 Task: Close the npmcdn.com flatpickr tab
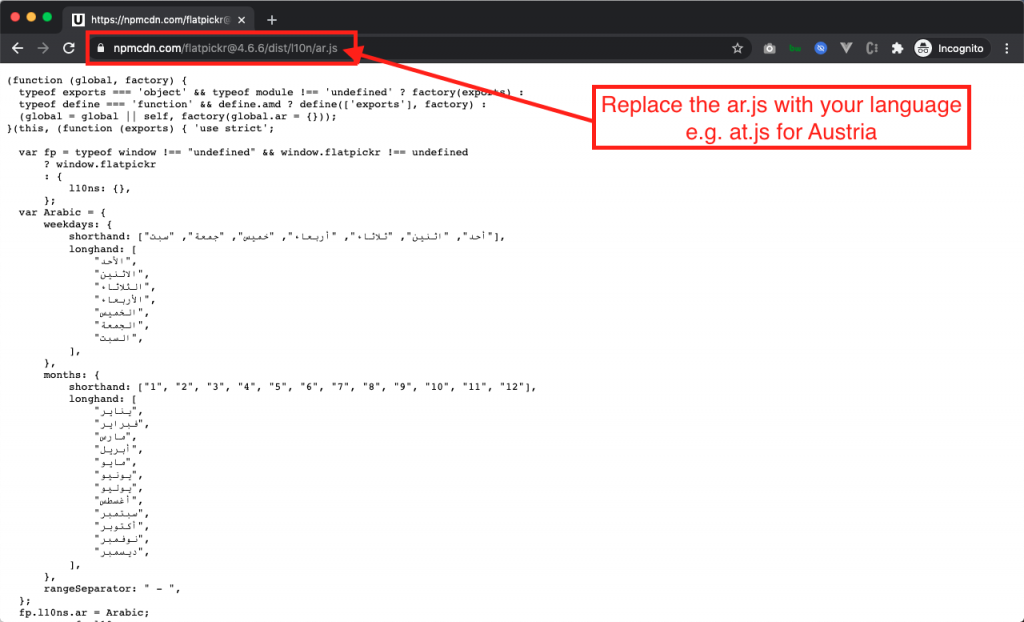(242, 20)
